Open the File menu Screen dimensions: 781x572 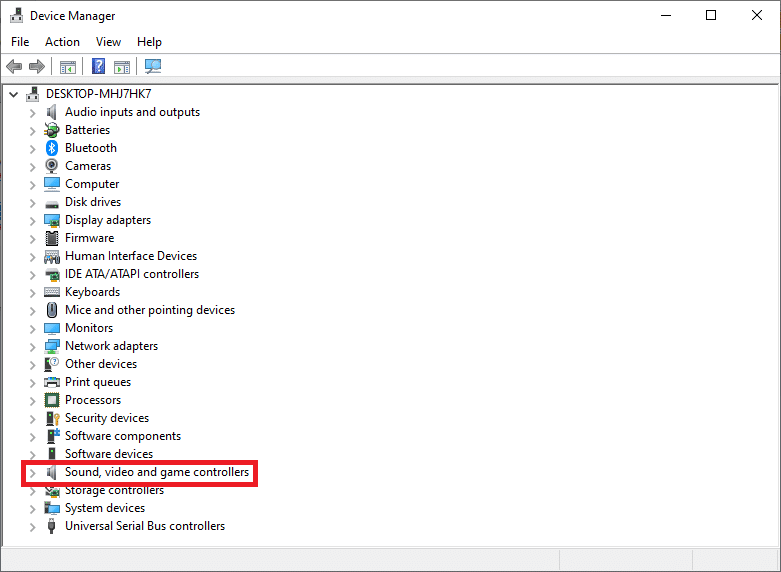pyautogui.click(x=20, y=42)
